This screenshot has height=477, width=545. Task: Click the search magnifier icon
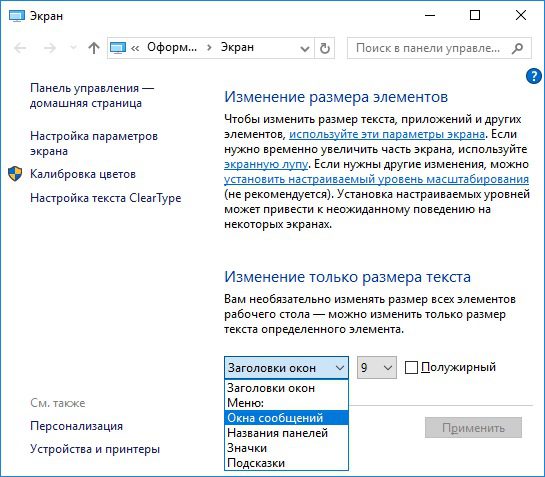(x=518, y=48)
